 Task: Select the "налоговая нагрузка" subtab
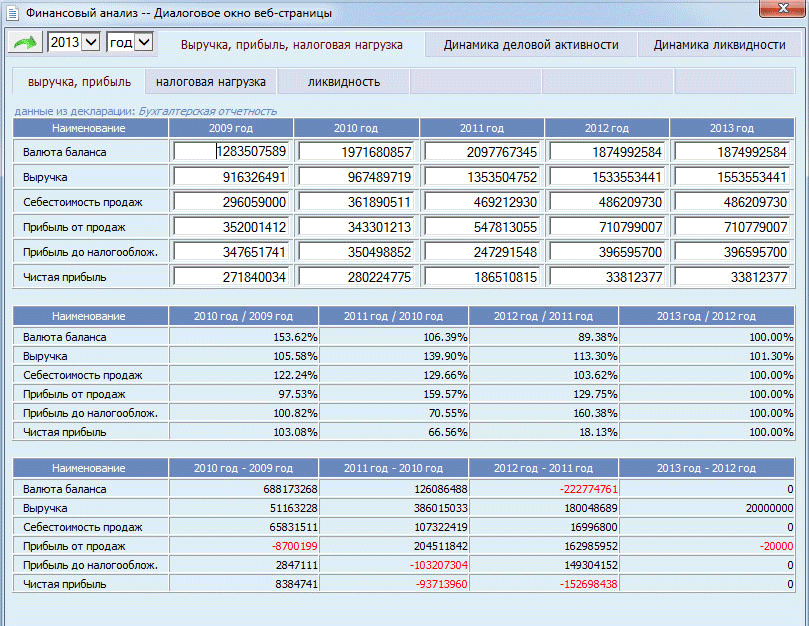[211, 82]
